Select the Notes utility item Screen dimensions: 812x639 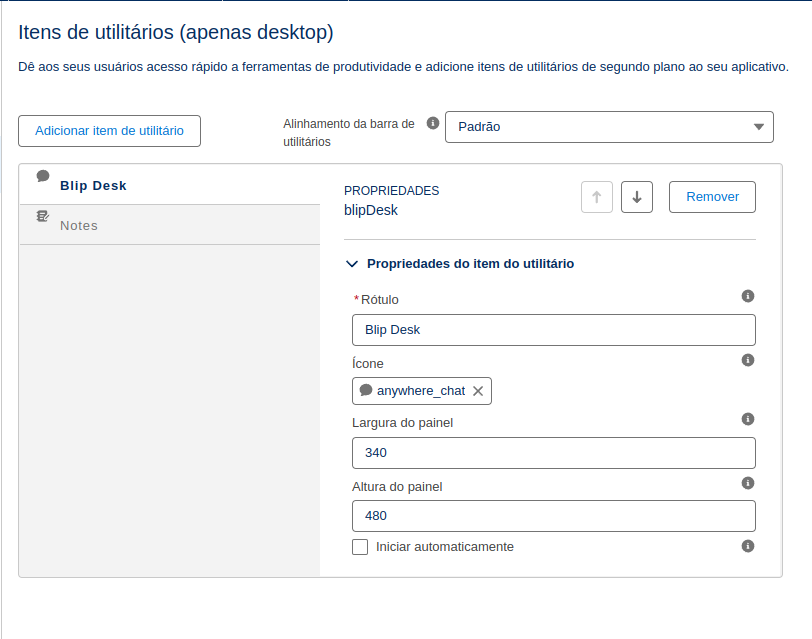coord(79,225)
